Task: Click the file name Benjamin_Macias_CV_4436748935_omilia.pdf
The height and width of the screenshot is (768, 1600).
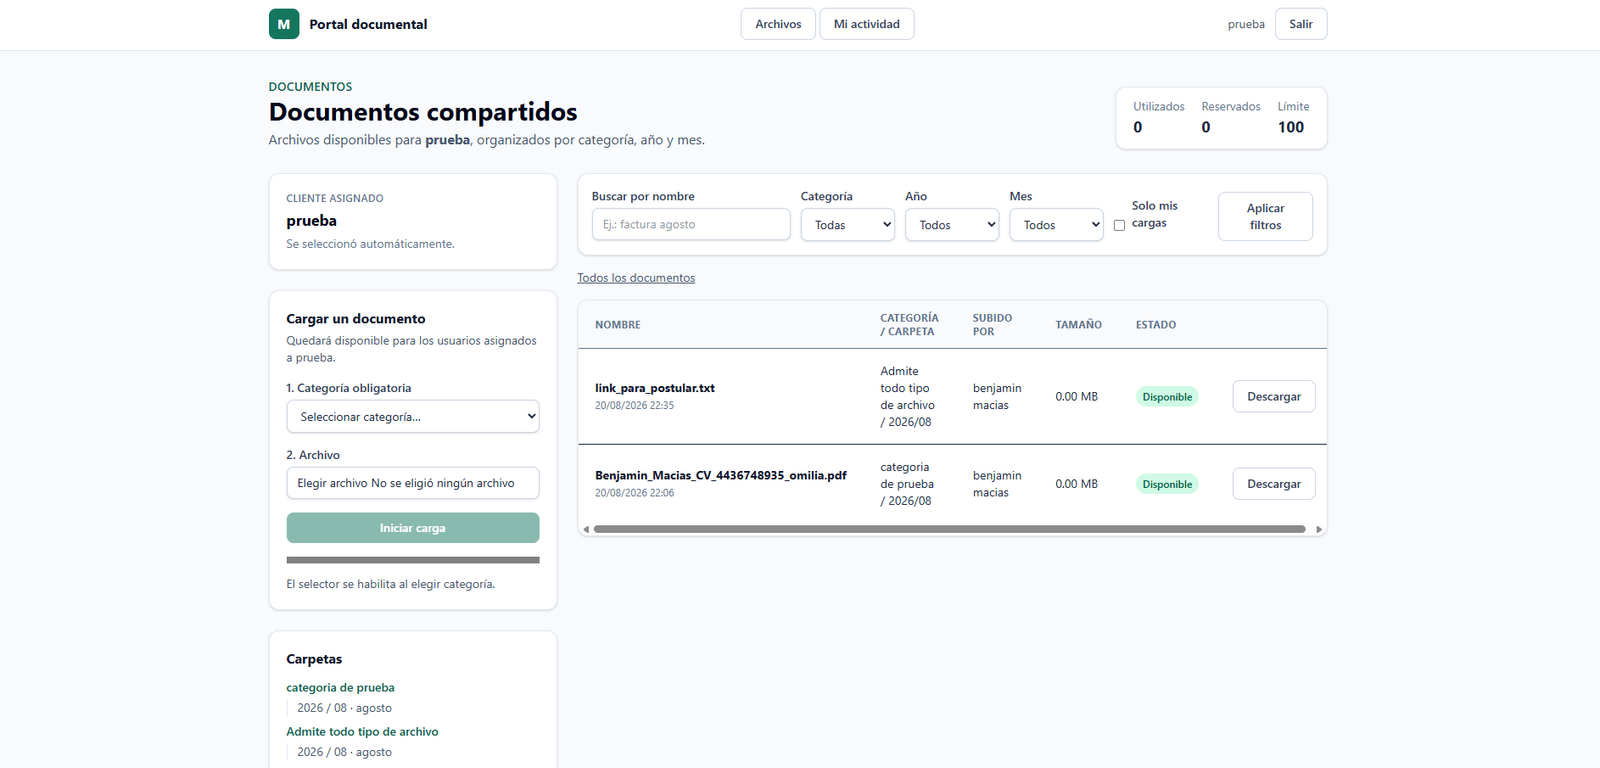Action: [721, 475]
